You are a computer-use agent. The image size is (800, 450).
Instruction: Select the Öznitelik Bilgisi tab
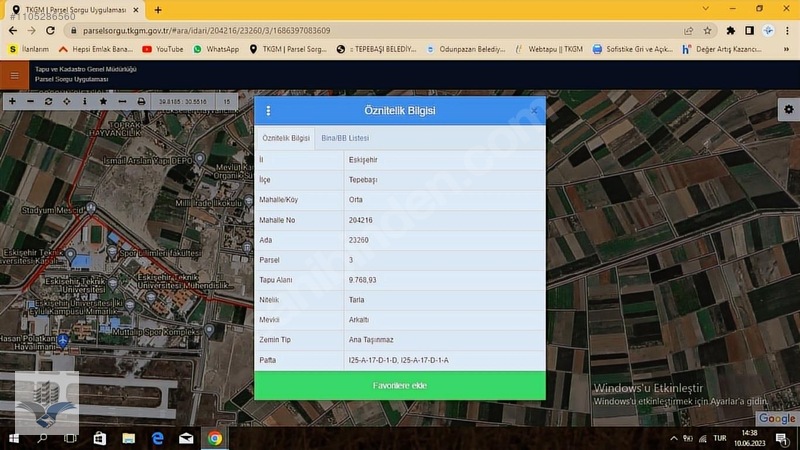click(x=286, y=138)
